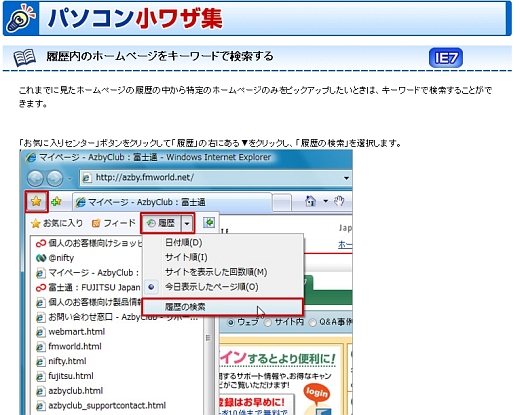Image resolution: width=520 pixels, height=415 pixels.
Task: Click the IE icon on the page tab
Action: pyautogui.click(x=80, y=202)
